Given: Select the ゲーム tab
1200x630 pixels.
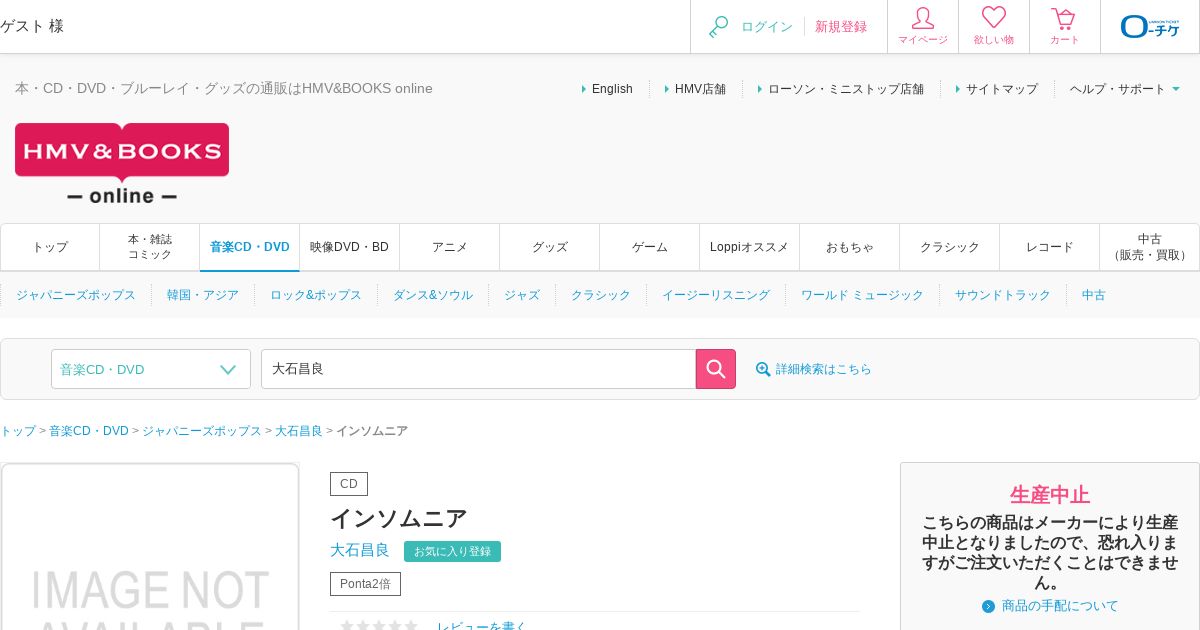Looking at the screenshot, I should 650,247.
